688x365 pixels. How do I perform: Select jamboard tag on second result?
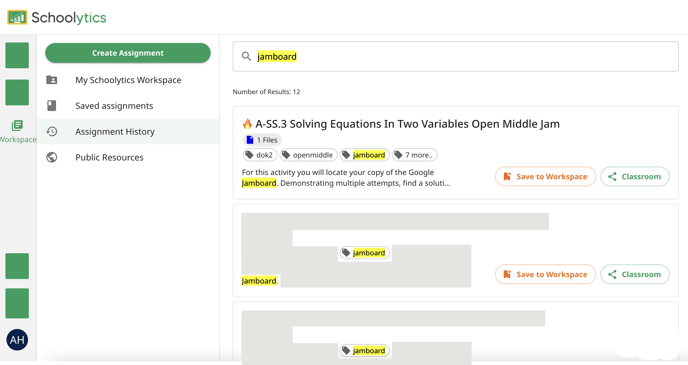364,253
